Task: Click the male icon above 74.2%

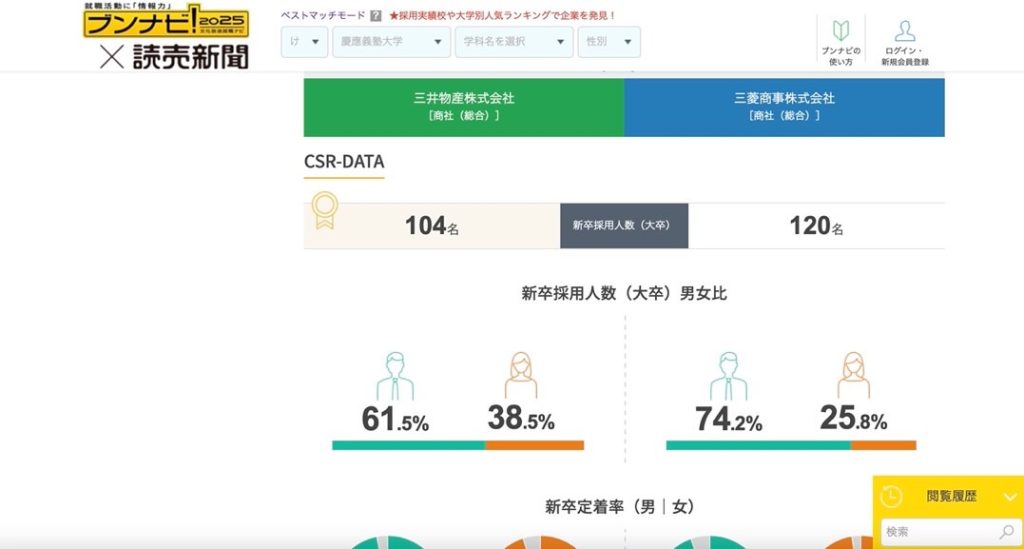Action: coord(728,376)
